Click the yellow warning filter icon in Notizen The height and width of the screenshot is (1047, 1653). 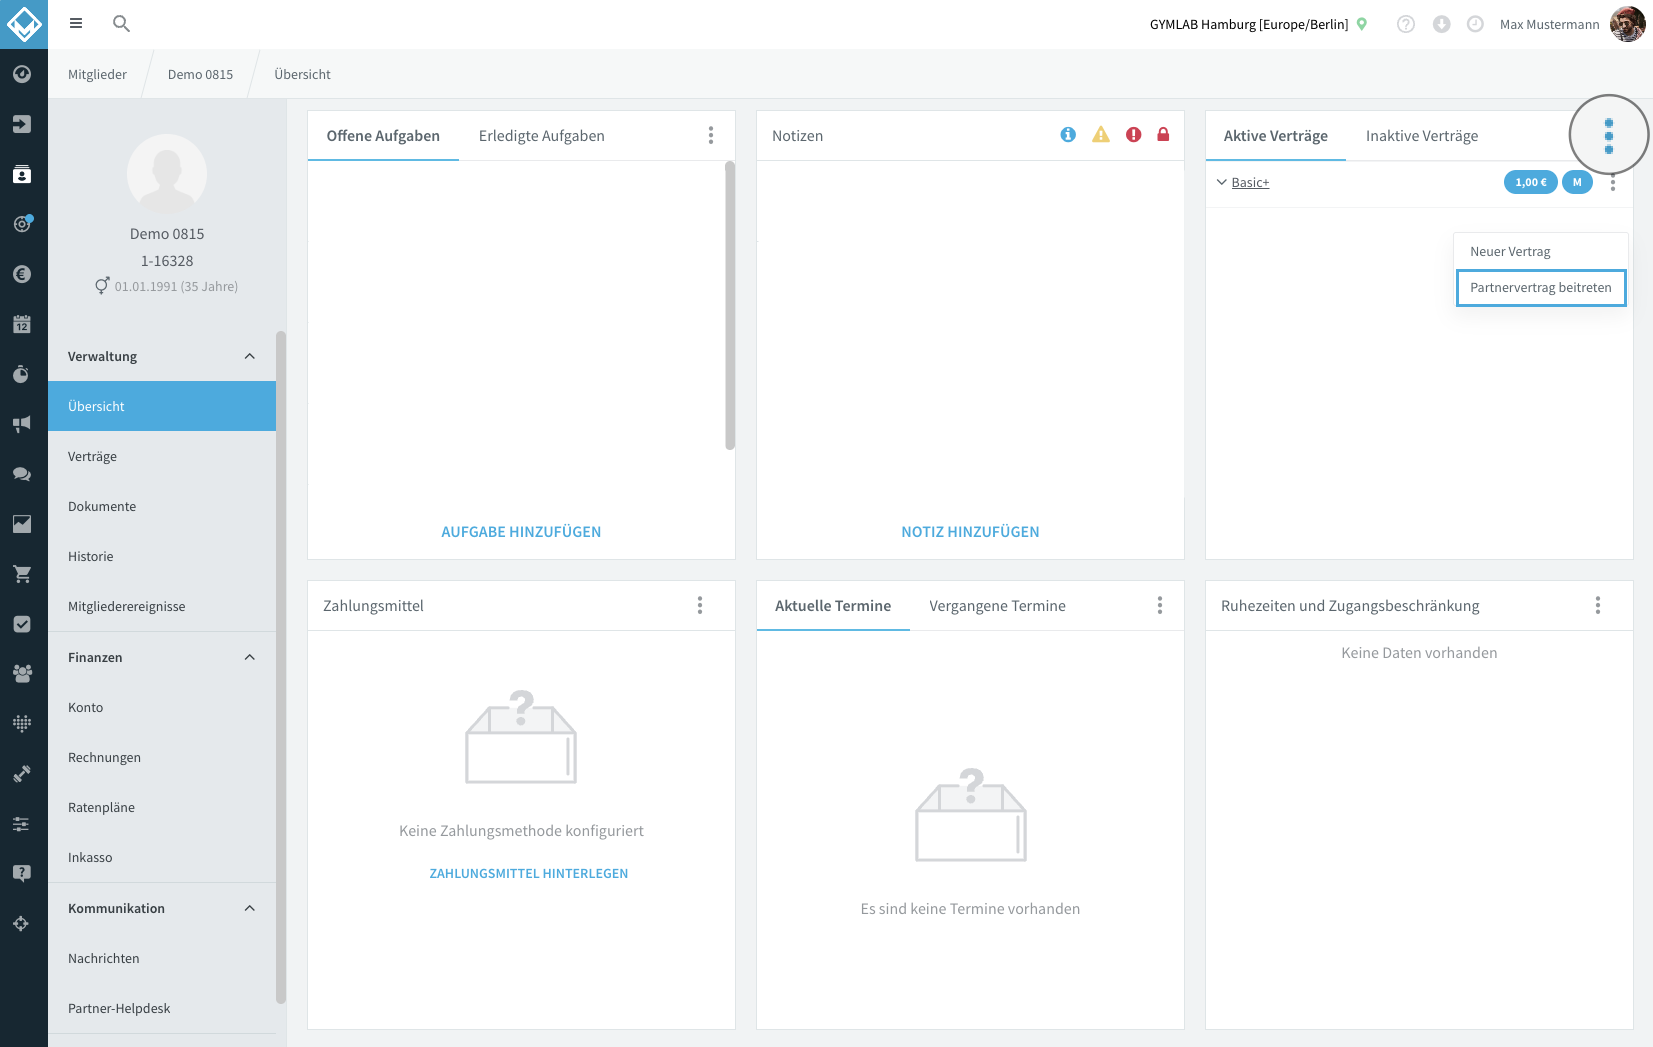tap(1101, 135)
